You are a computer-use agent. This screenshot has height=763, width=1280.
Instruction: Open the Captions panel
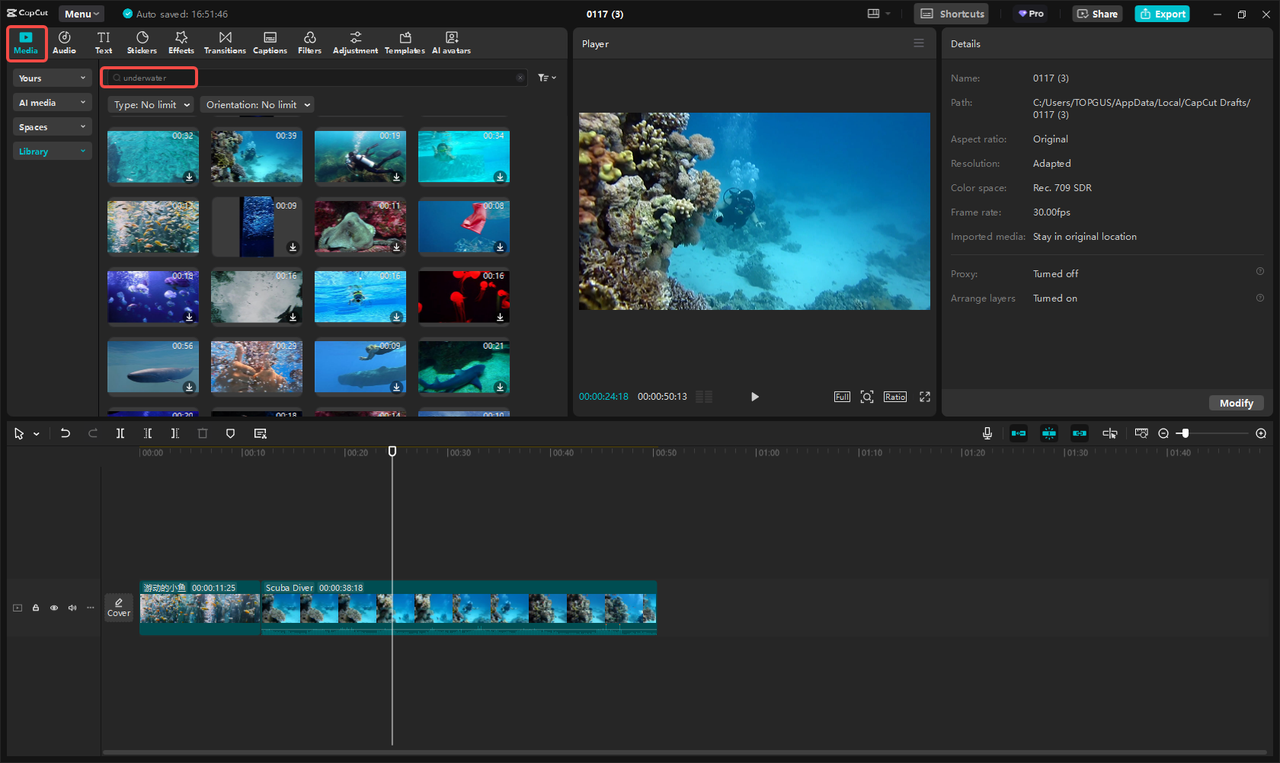pos(269,42)
